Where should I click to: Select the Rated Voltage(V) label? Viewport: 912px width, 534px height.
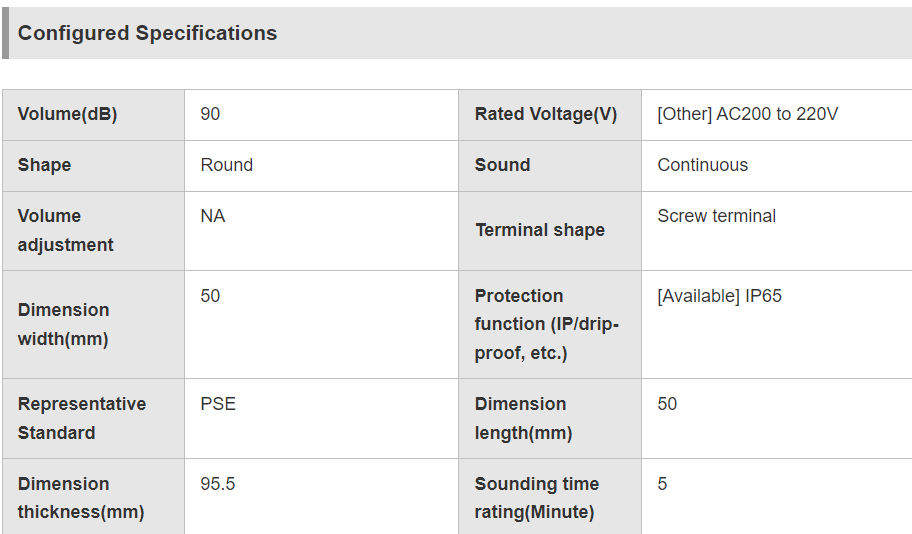tap(546, 114)
